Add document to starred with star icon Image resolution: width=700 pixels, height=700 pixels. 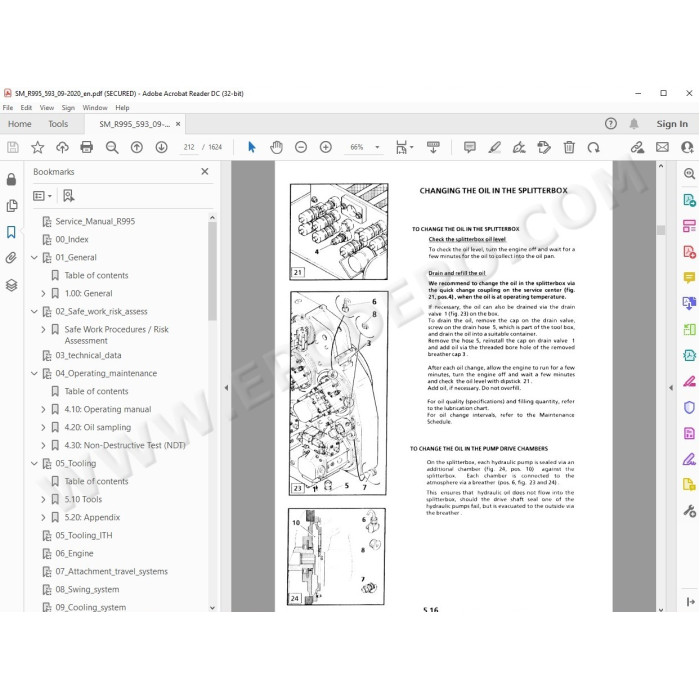pos(38,147)
